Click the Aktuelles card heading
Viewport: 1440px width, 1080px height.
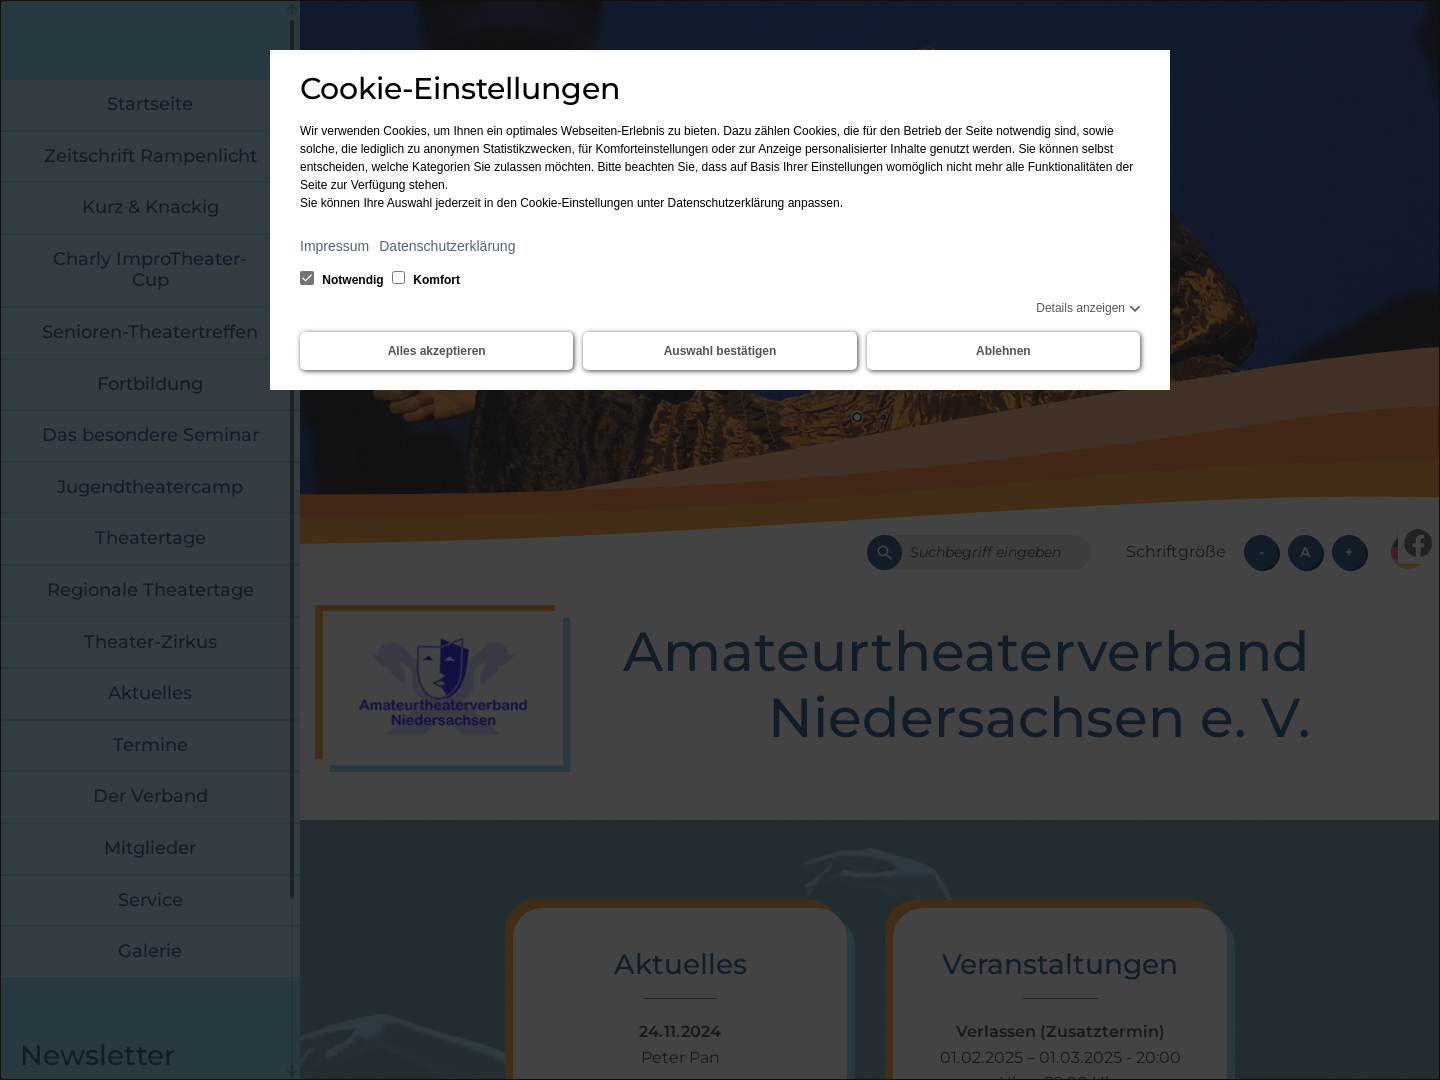tap(680, 964)
